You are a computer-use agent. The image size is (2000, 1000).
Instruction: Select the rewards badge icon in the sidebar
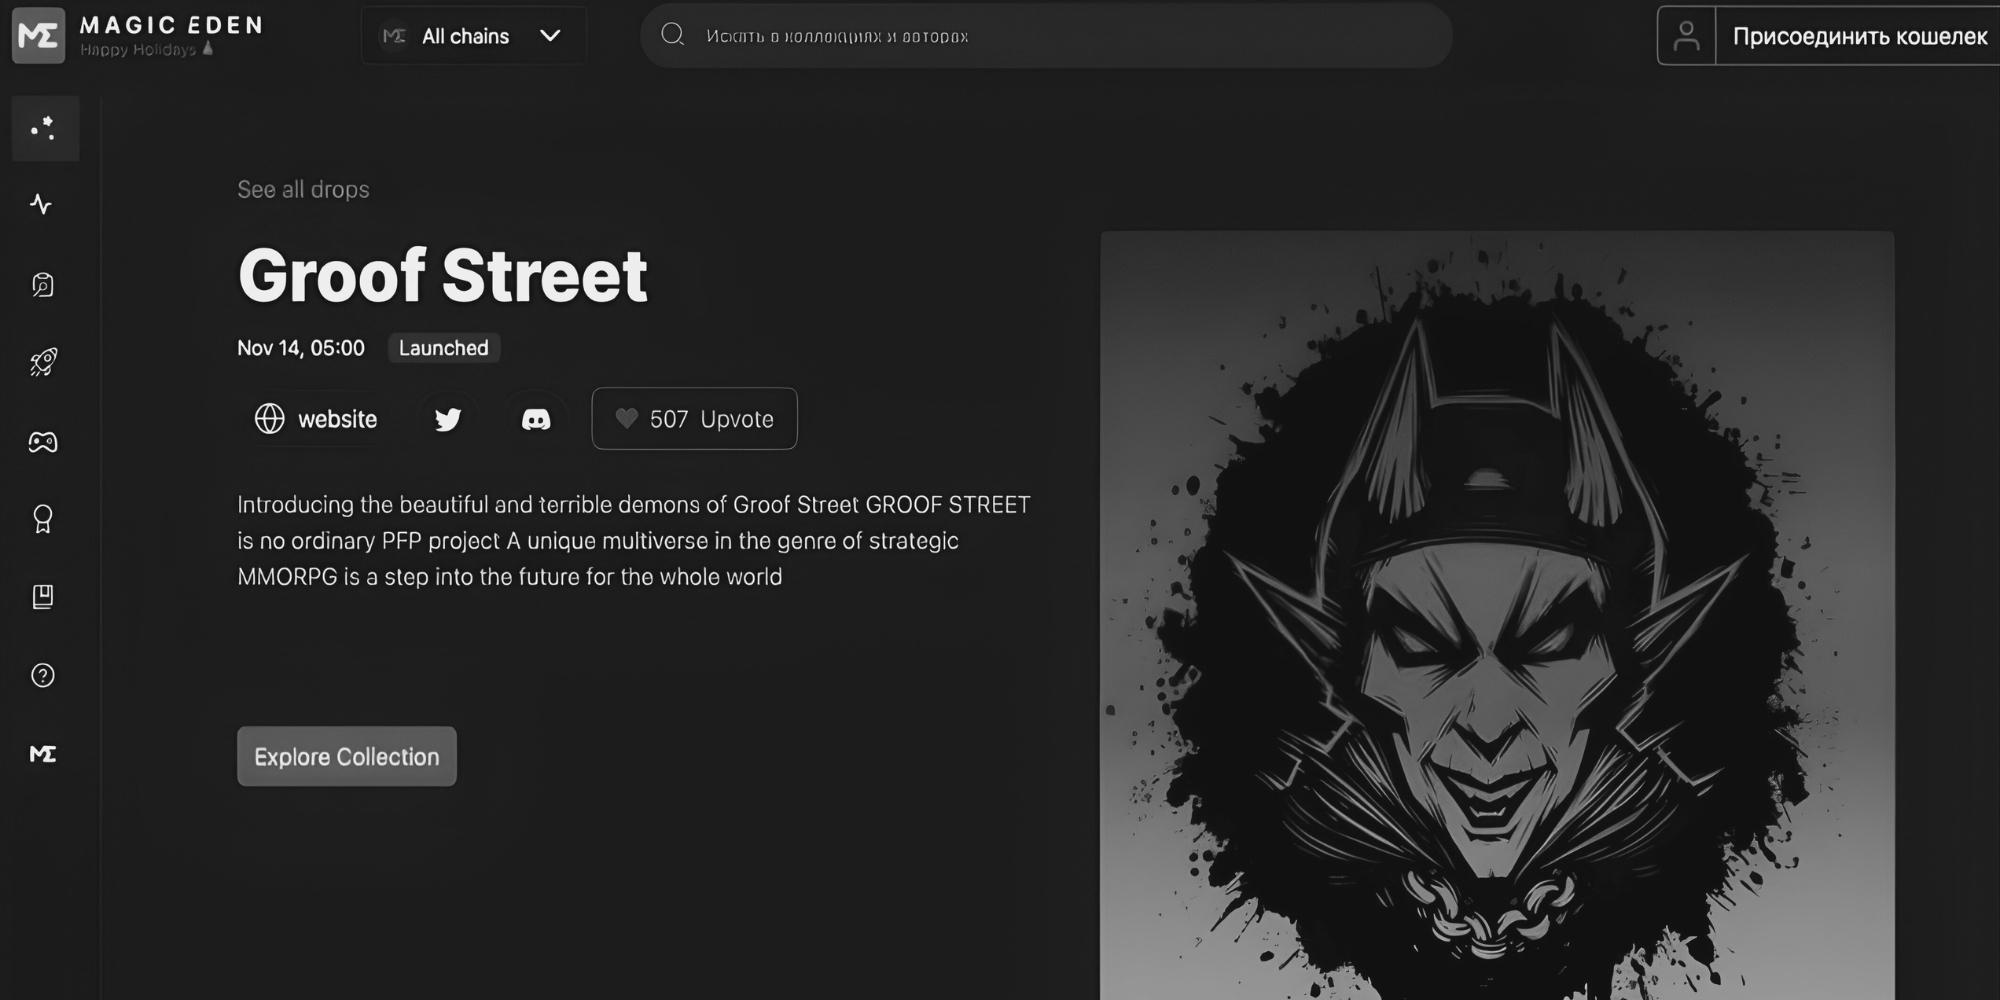44,519
